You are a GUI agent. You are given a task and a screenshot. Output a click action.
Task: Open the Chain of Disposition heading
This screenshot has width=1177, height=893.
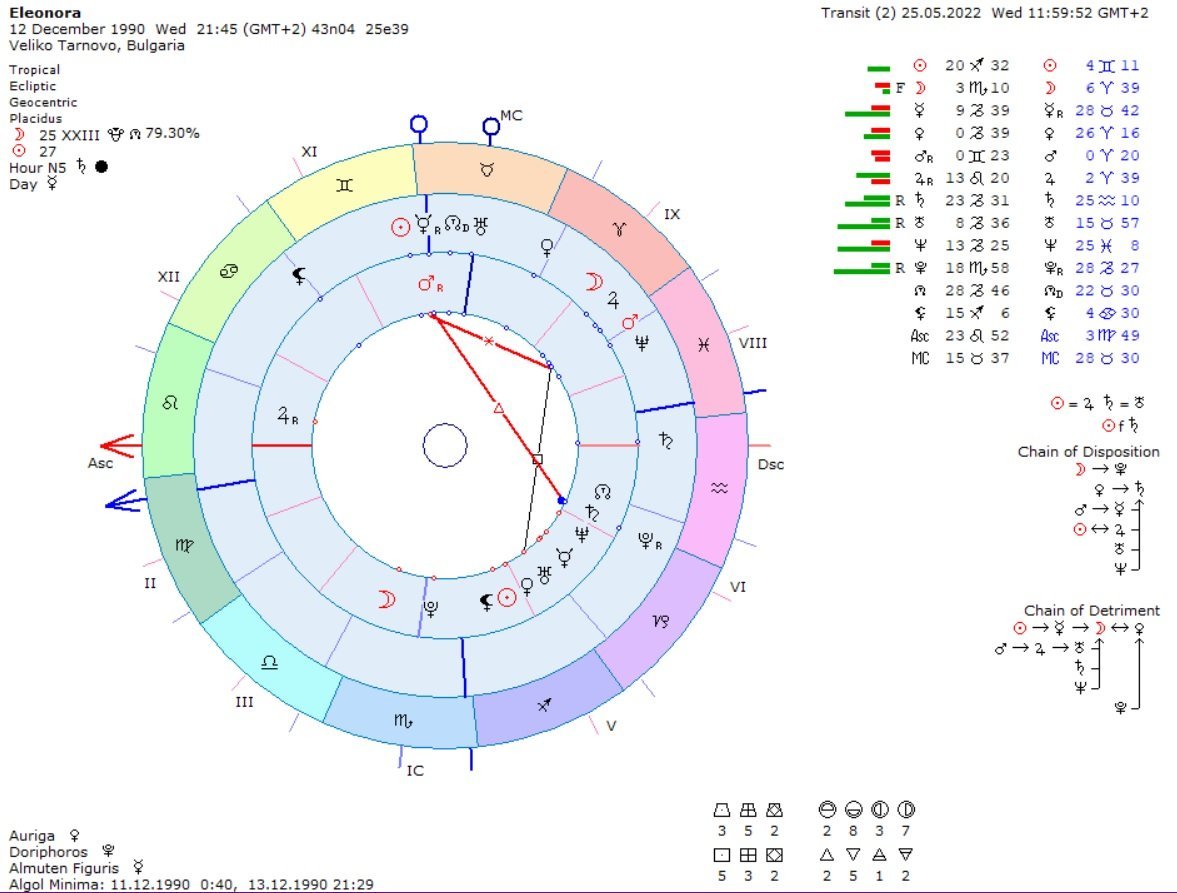click(x=1088, y=452)
